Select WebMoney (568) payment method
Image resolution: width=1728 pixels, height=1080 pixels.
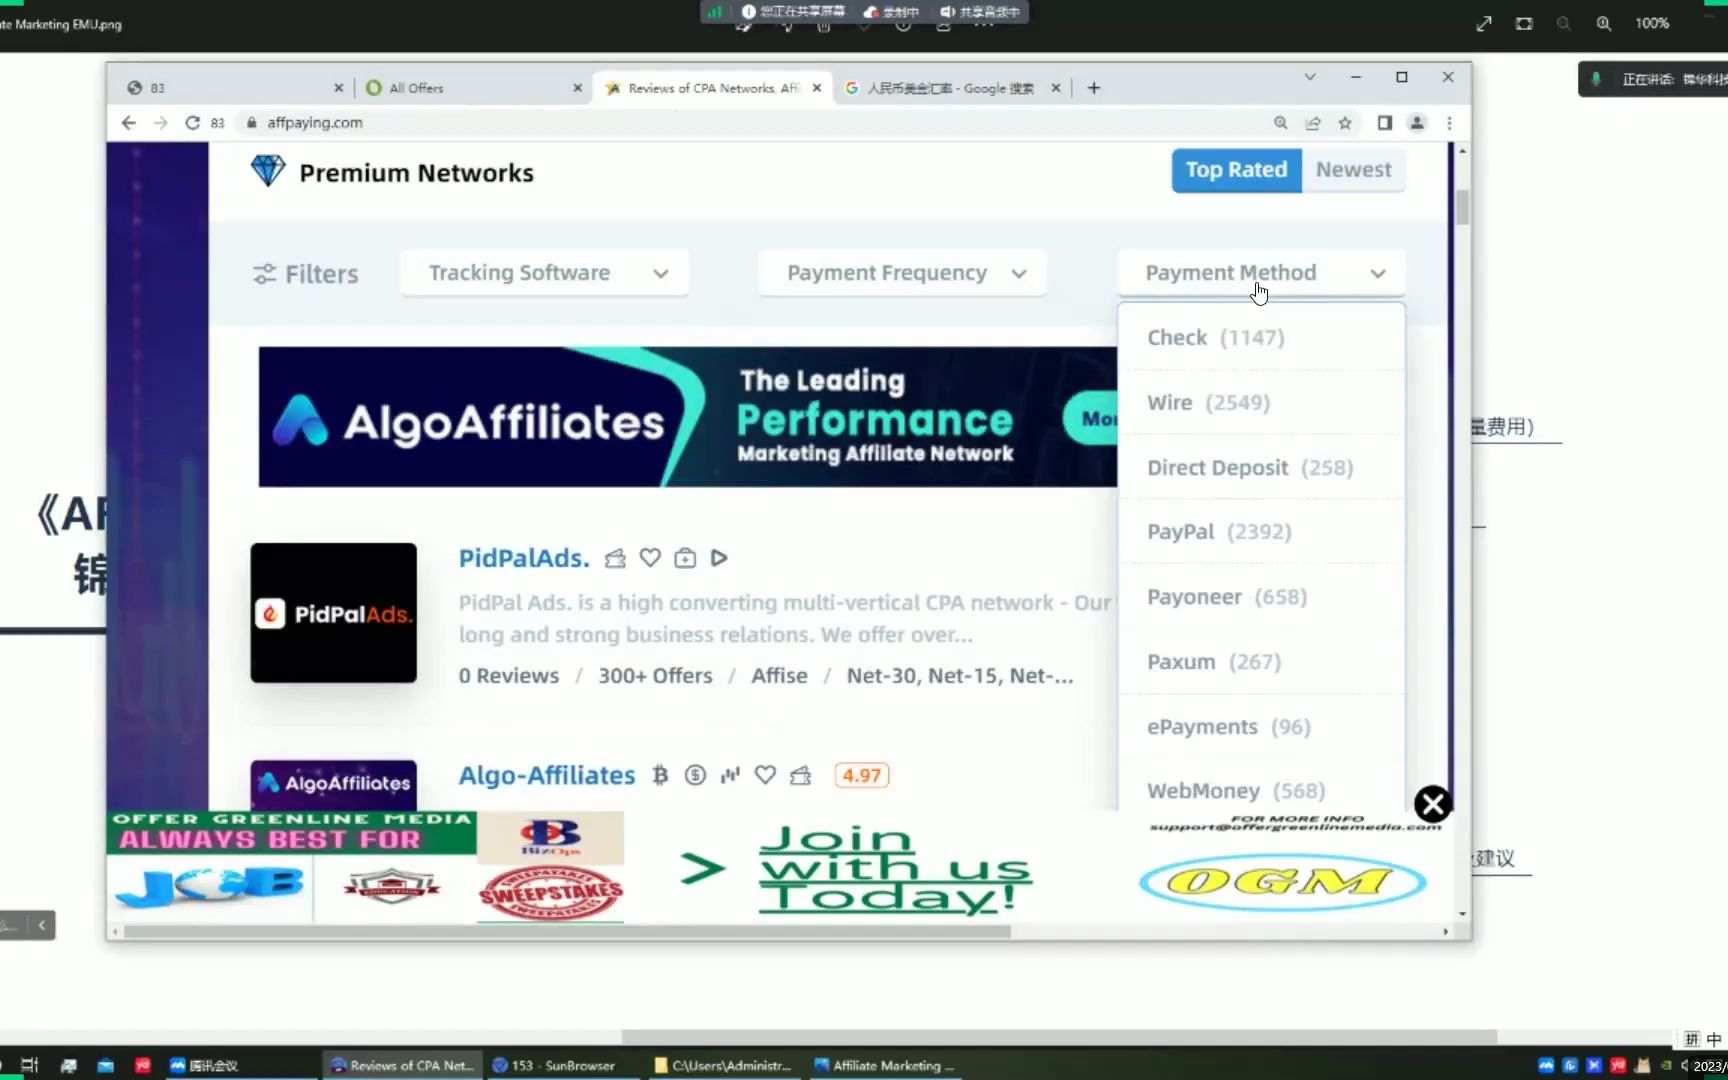1261,791
